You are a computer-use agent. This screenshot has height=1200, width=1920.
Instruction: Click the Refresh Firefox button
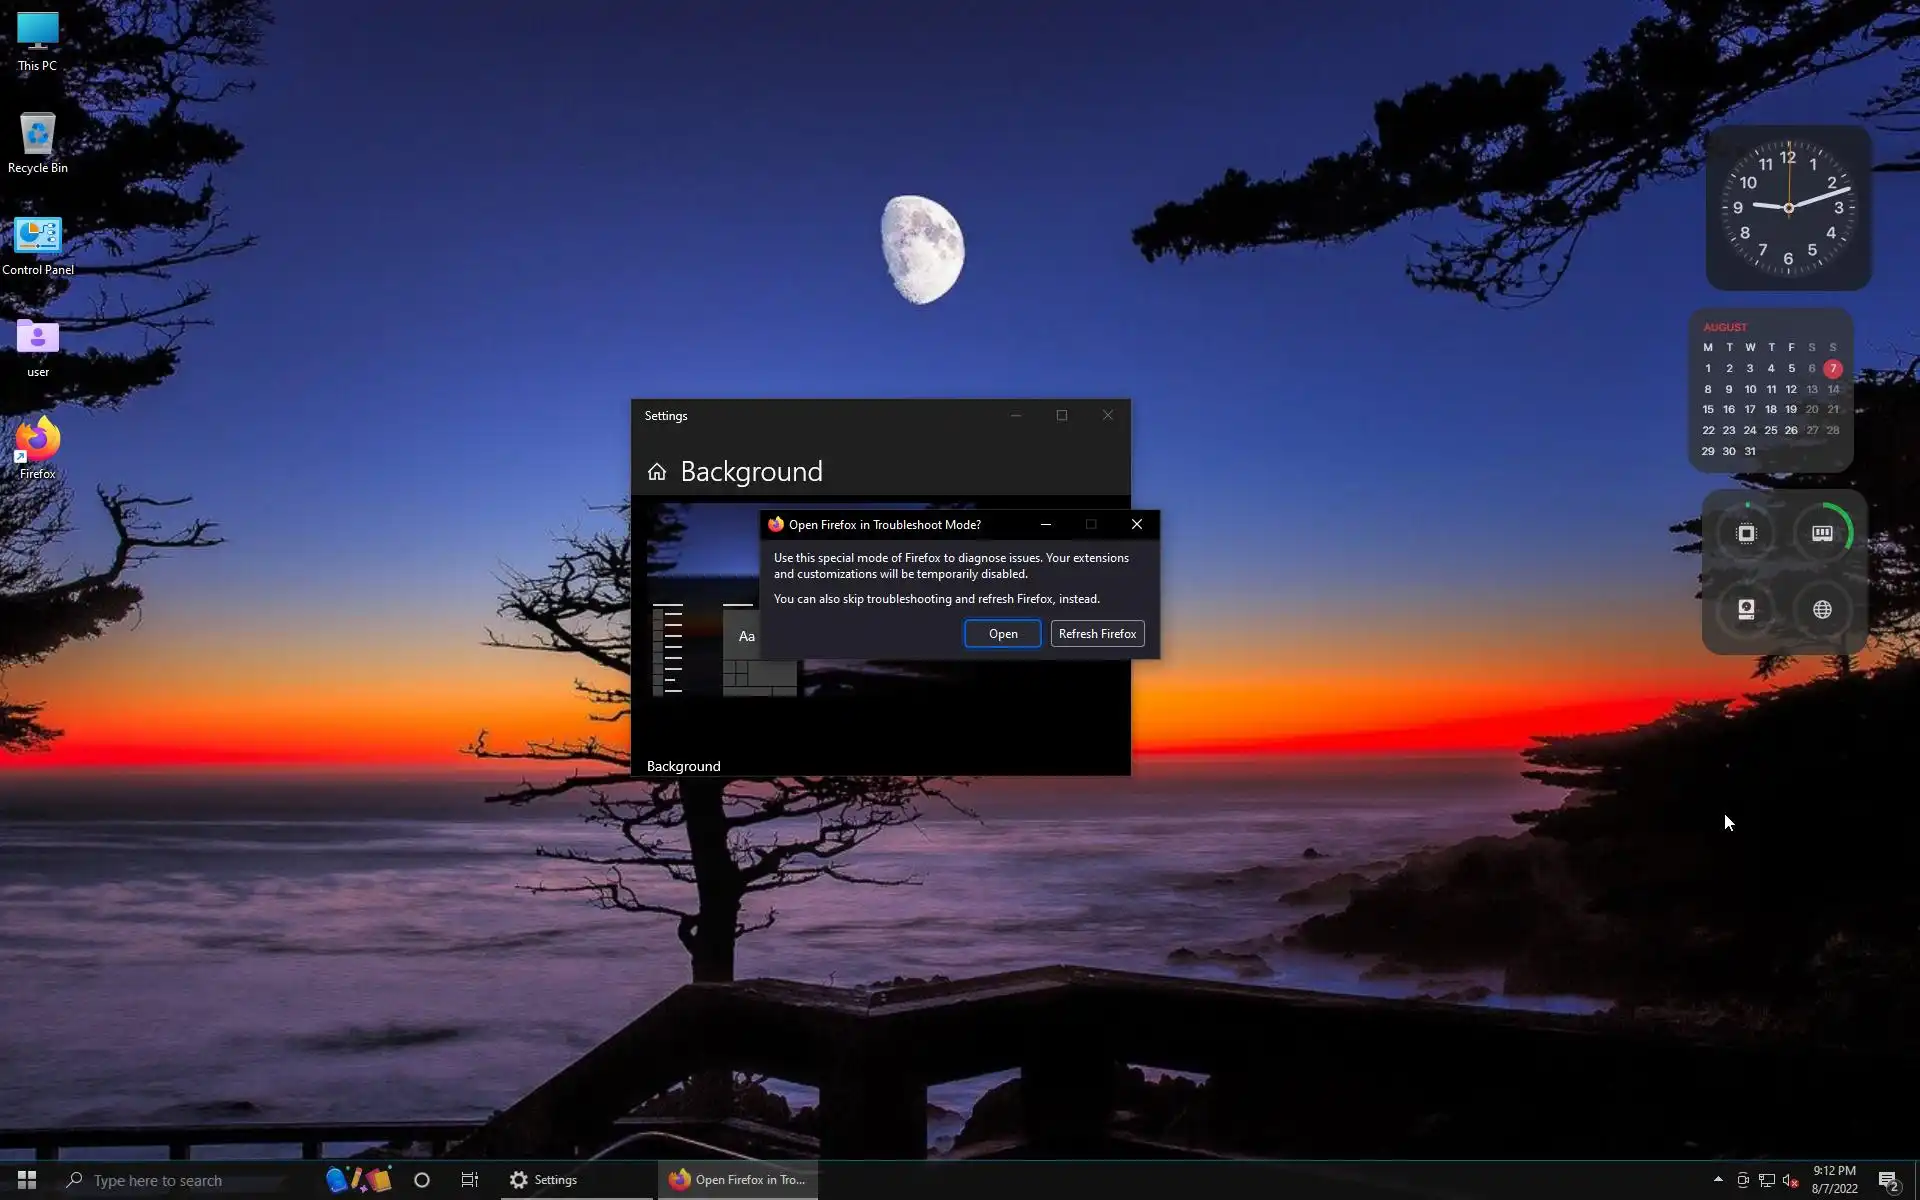click(x=1097, y=634)
